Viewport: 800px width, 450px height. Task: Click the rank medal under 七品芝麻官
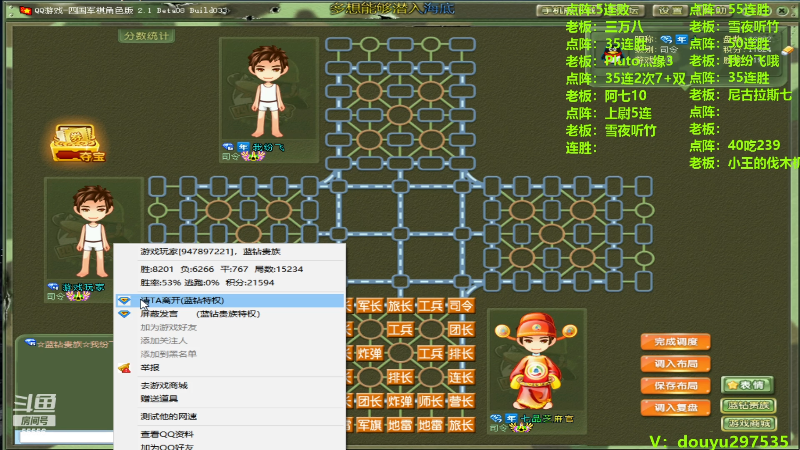click(x=520, y=428)
